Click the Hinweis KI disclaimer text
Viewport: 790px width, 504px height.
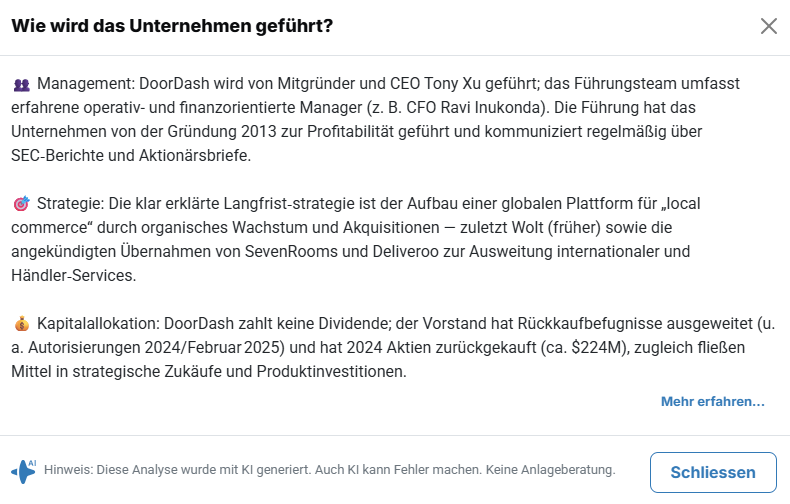(330, 470)
